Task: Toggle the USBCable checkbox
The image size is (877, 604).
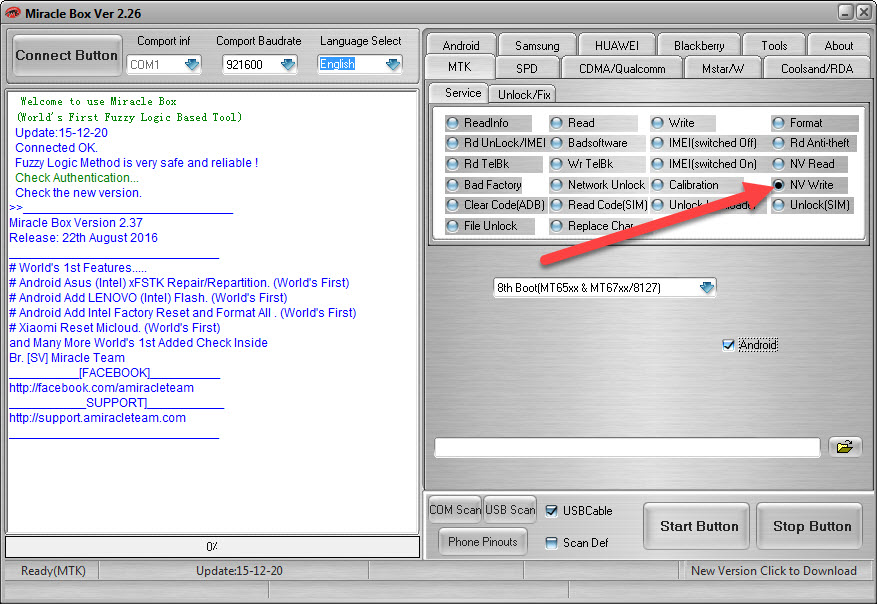Action: tap(551, 511)
